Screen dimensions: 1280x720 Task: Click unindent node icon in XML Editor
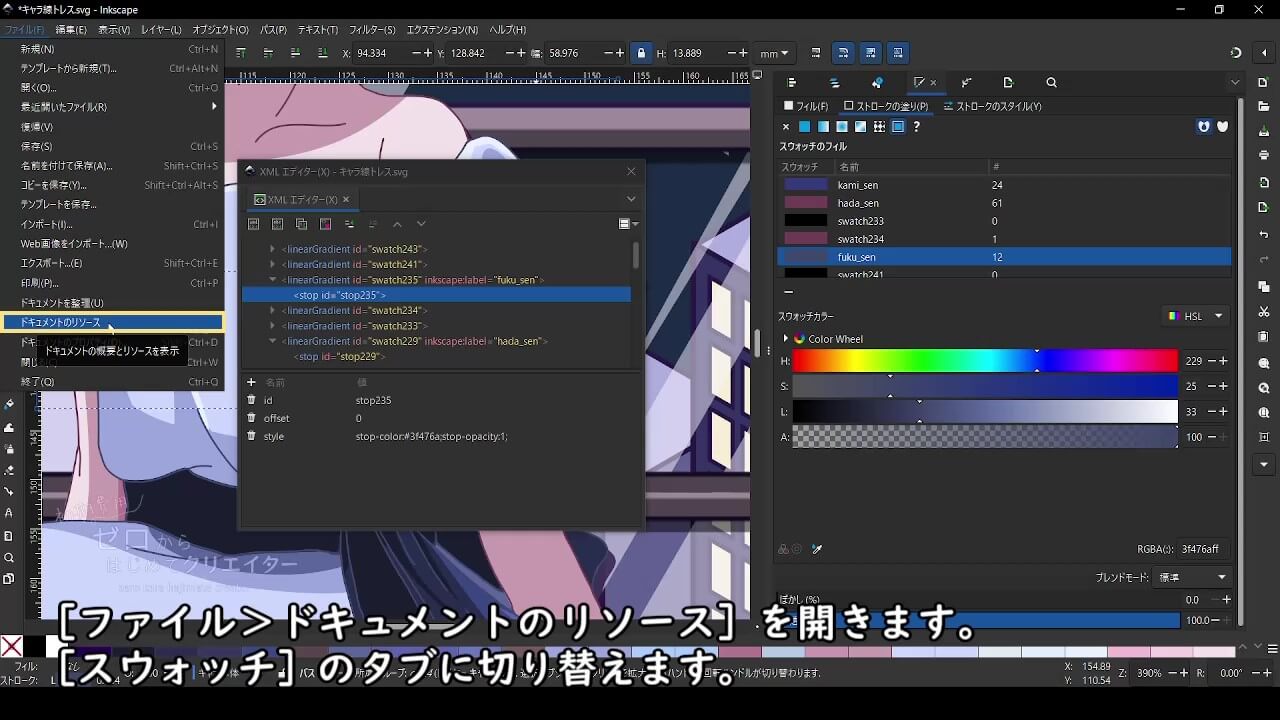349,224
